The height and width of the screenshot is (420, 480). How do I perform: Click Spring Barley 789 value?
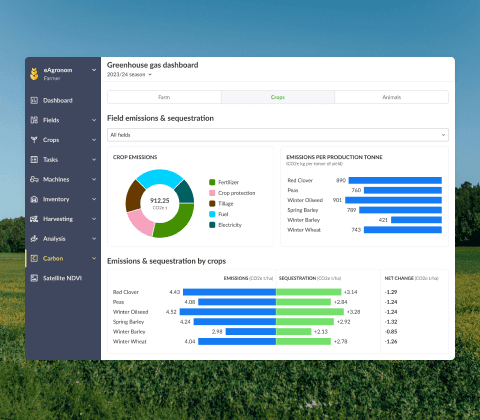coord(352,210)
